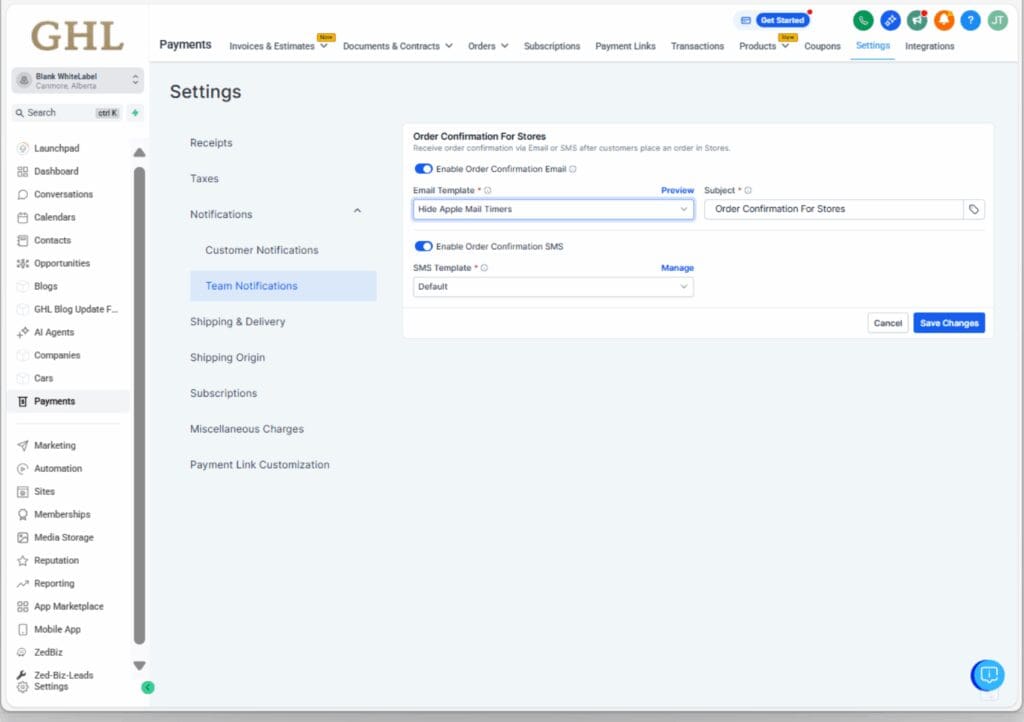Open the phone call icon in the header

[862, 20]
